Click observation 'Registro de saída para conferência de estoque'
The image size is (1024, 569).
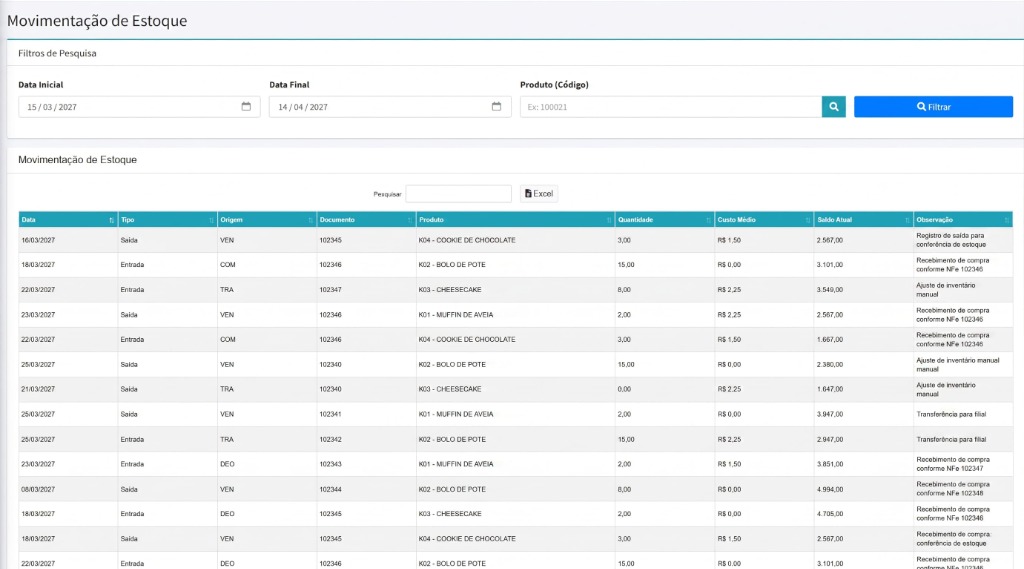[x=951, y=240]
